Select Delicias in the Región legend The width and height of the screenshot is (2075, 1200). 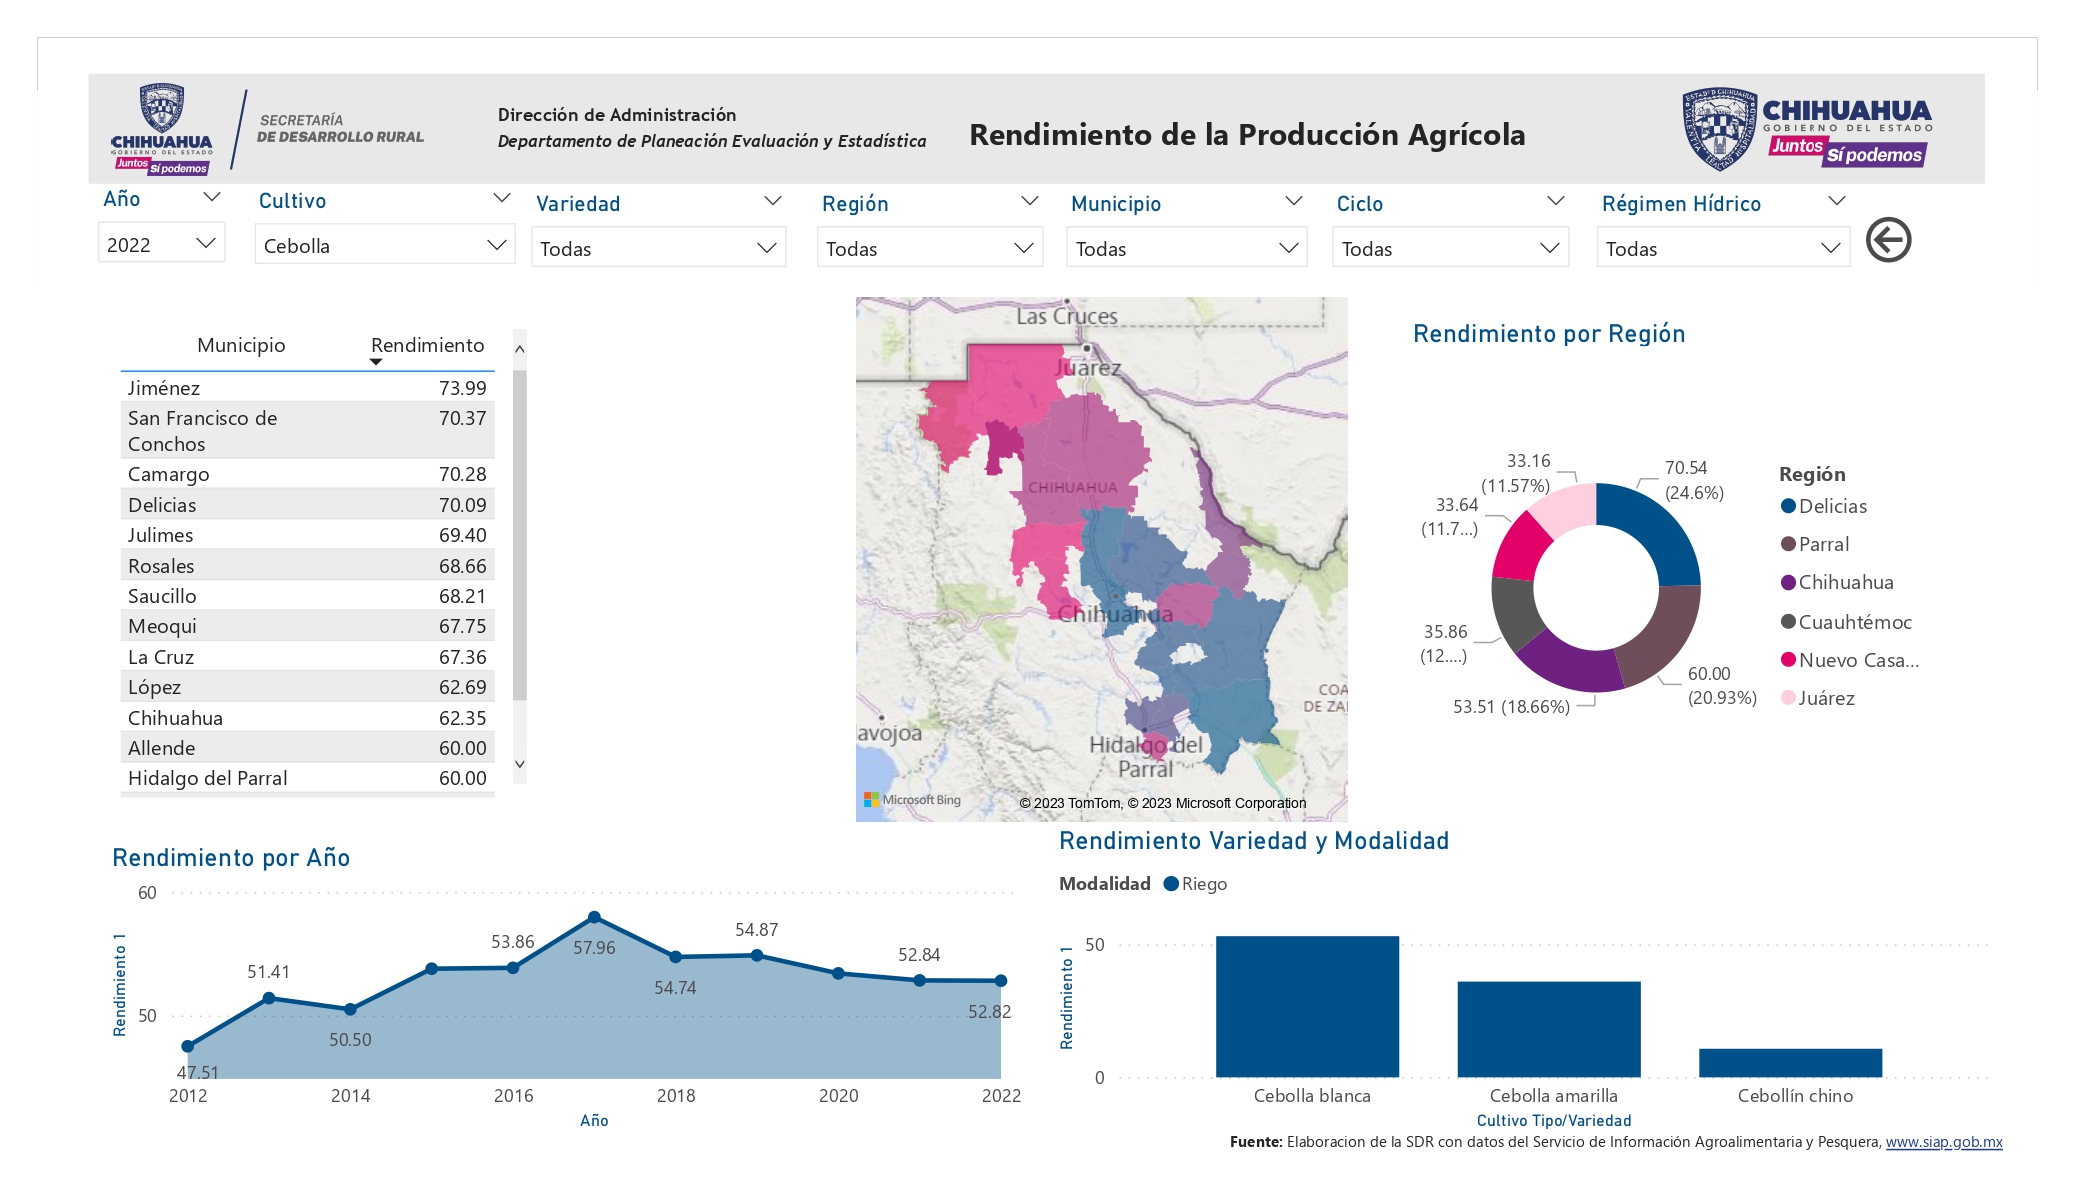tap(1824, 506)
